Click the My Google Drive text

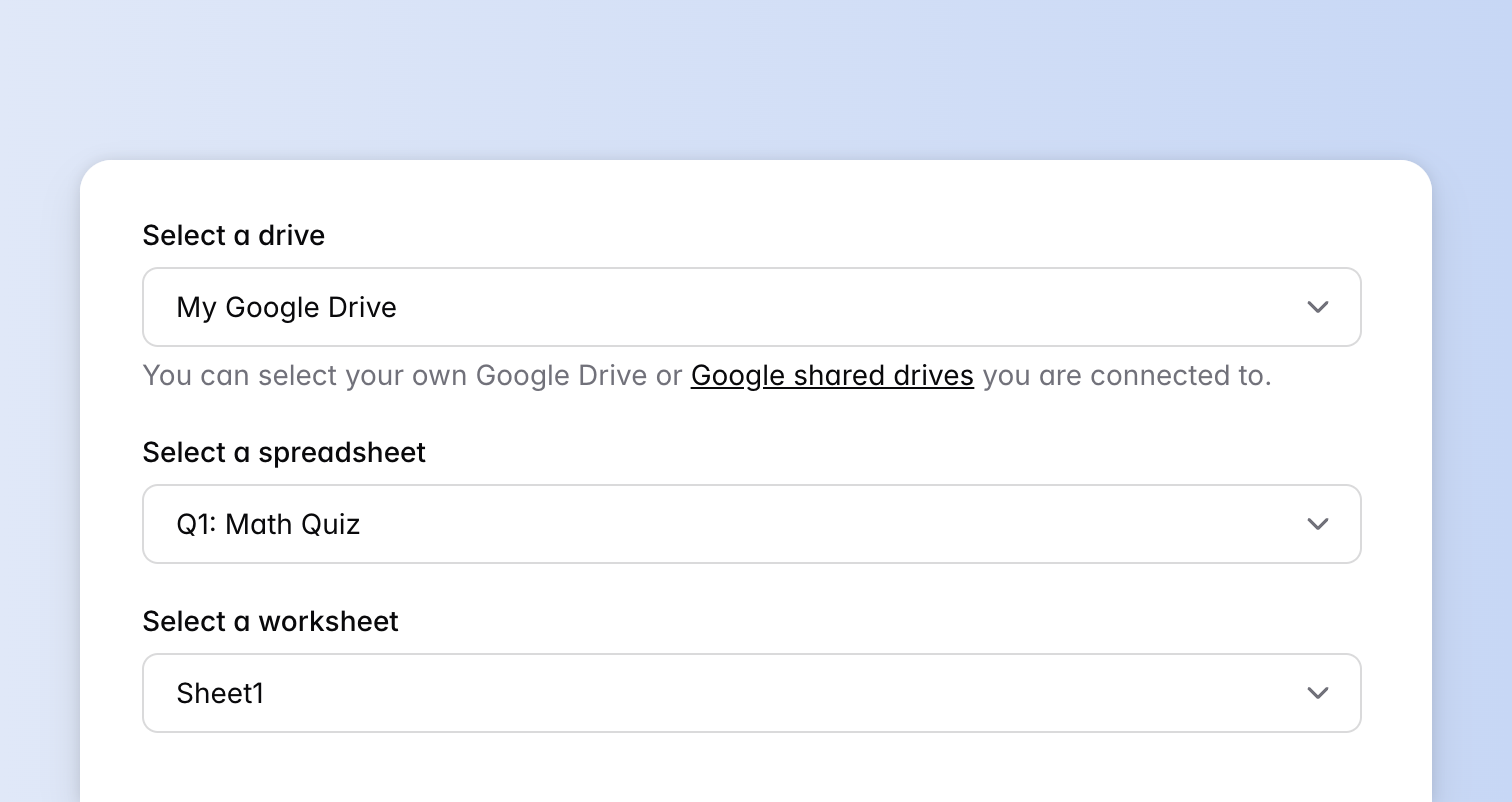coord(287,307)
